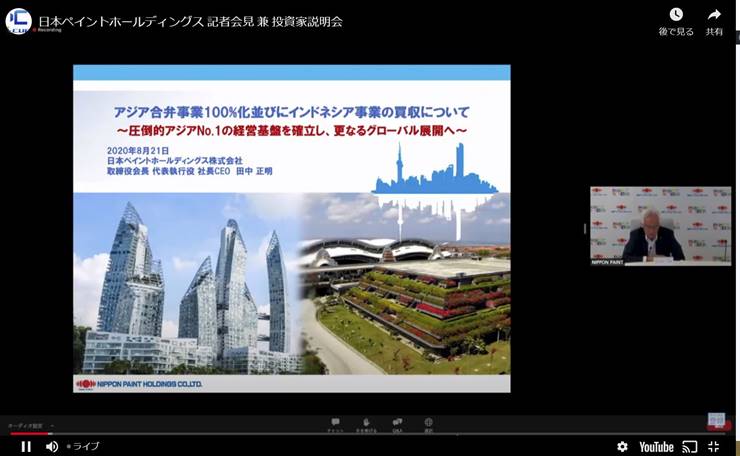Jump to live via the ライブ indicator
The width and height of the screenshot is (740, 456).
(83, 446)
